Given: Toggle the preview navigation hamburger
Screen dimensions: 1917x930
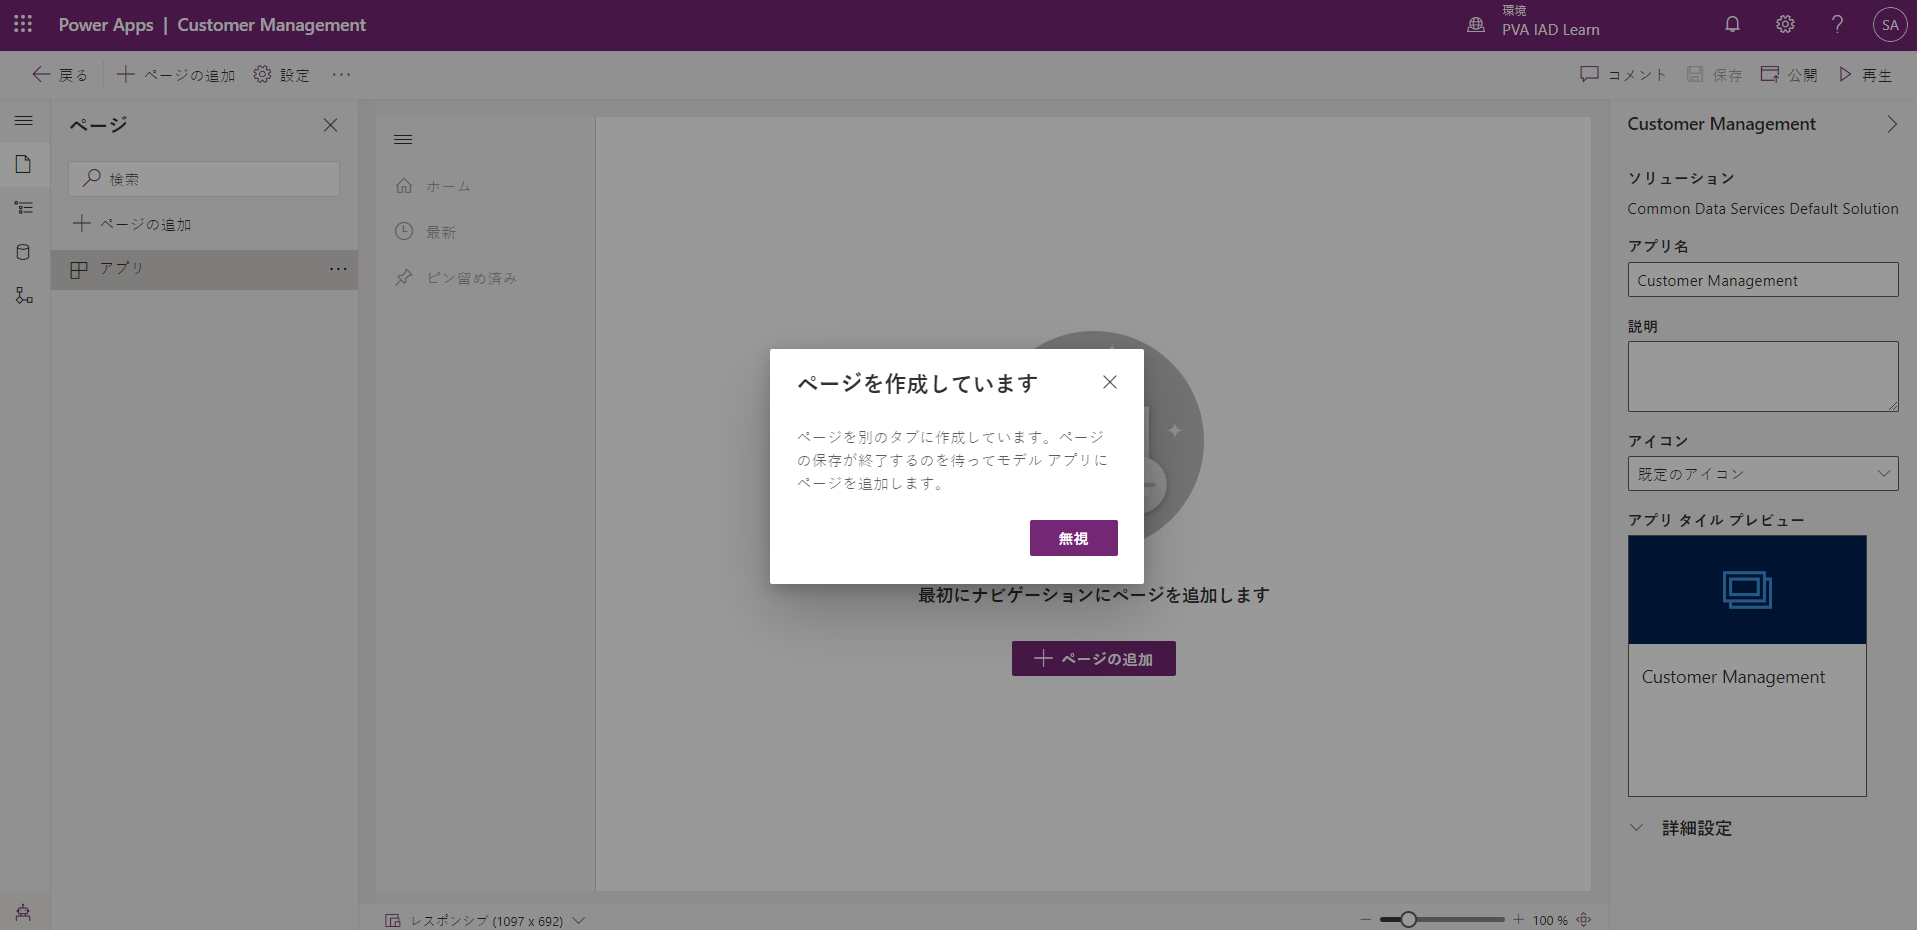Looking at the screenshot, I should pos(403,140).
